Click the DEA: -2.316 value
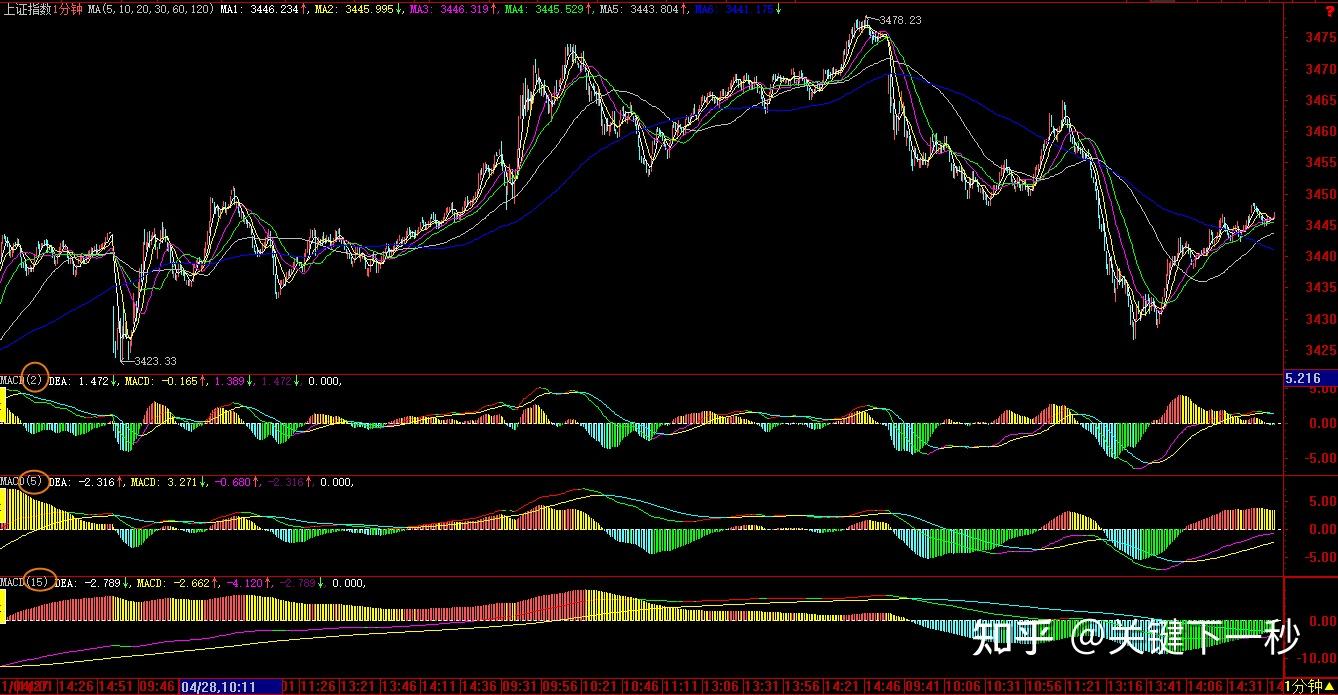The image size is (1338, 695). (84, 481)
